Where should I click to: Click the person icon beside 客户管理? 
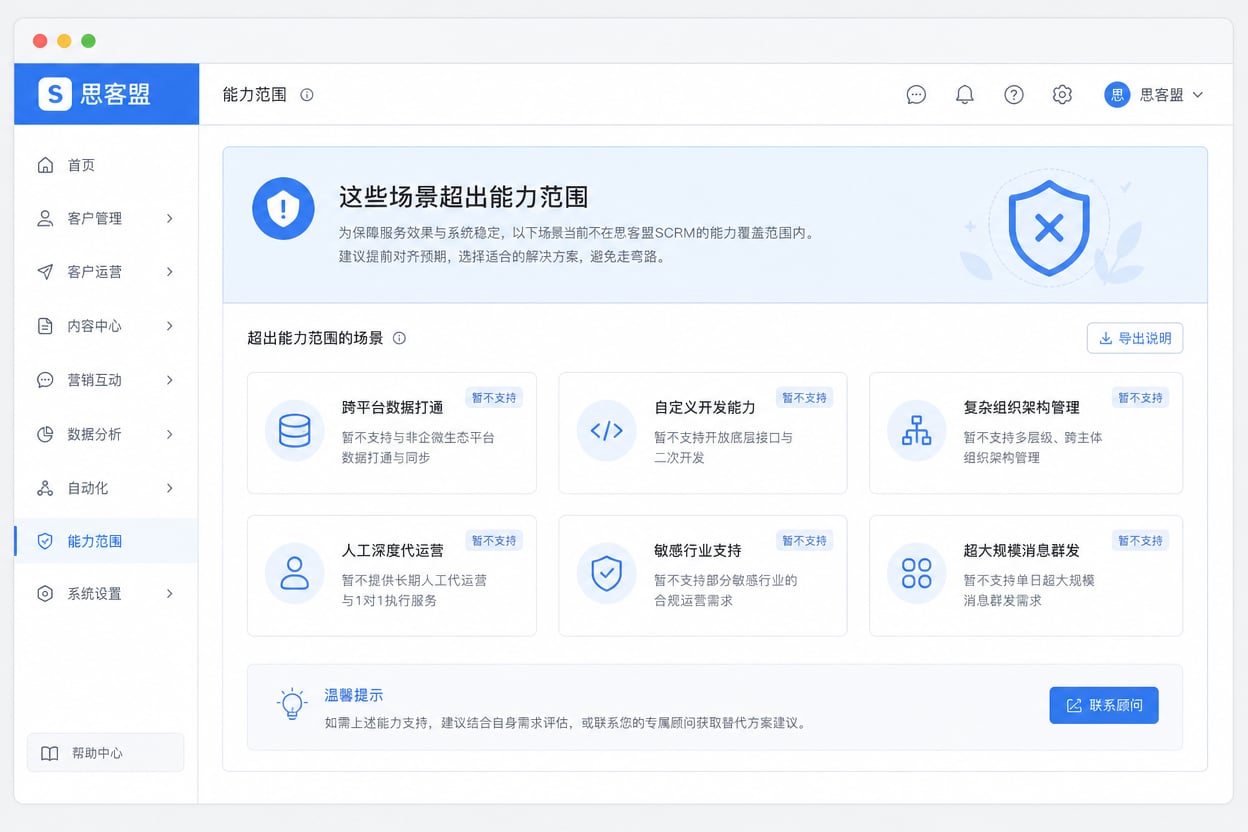(x=45, y=218)
